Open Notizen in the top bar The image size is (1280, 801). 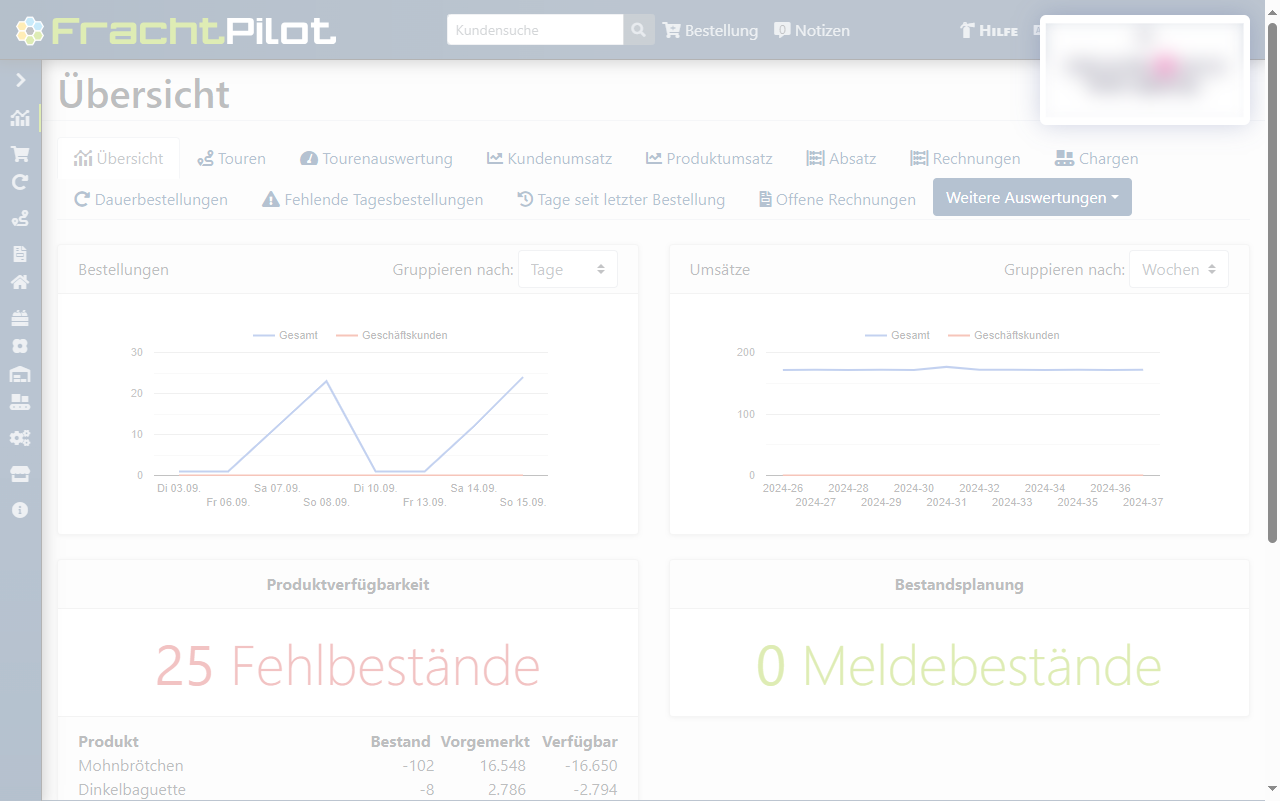pos(812,31)
